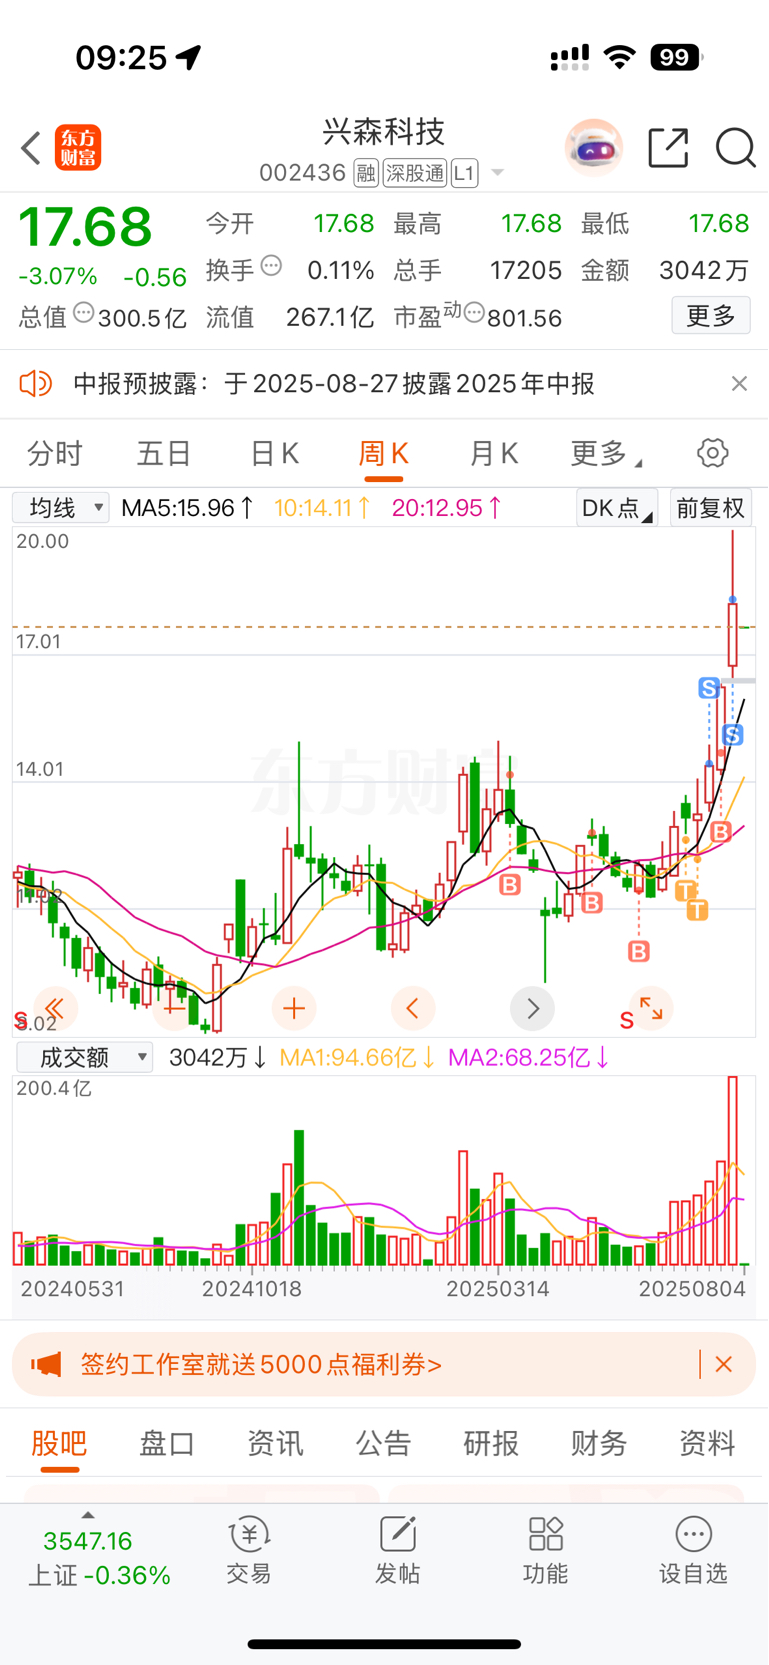Viewport: 769px width, 1665px height.
Task: Open the DK点 dropdown
Action: (617, 508)
